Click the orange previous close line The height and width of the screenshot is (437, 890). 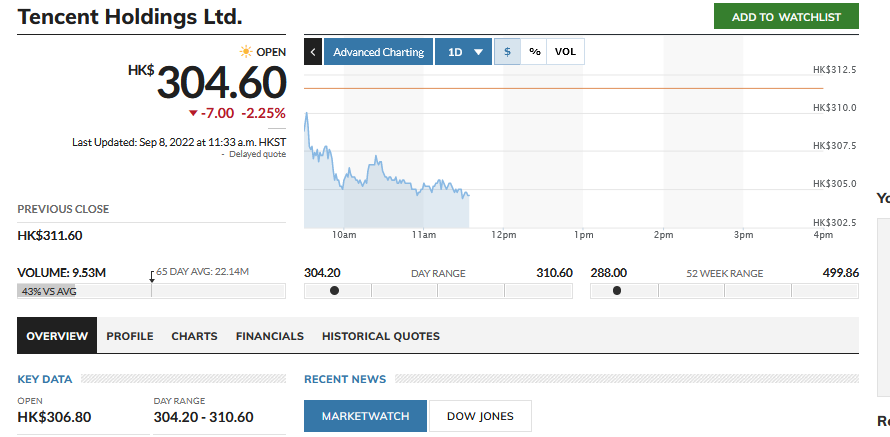pyautogui.click(x=564, y=89)
